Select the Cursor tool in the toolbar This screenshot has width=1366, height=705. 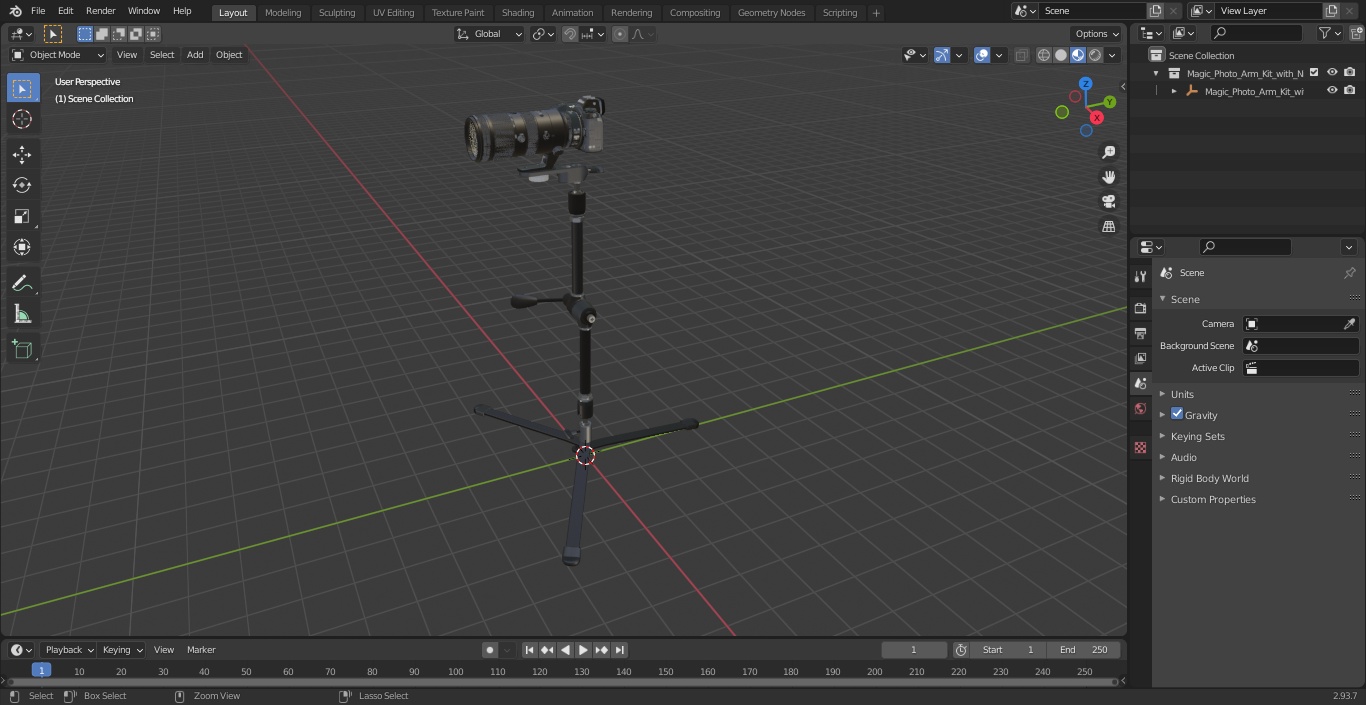tap(22, 119)
